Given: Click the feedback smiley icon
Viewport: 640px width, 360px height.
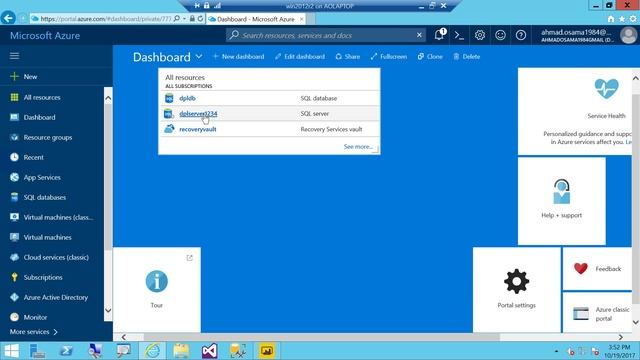Looking at the screenshot, I should (x=500, y=35).
